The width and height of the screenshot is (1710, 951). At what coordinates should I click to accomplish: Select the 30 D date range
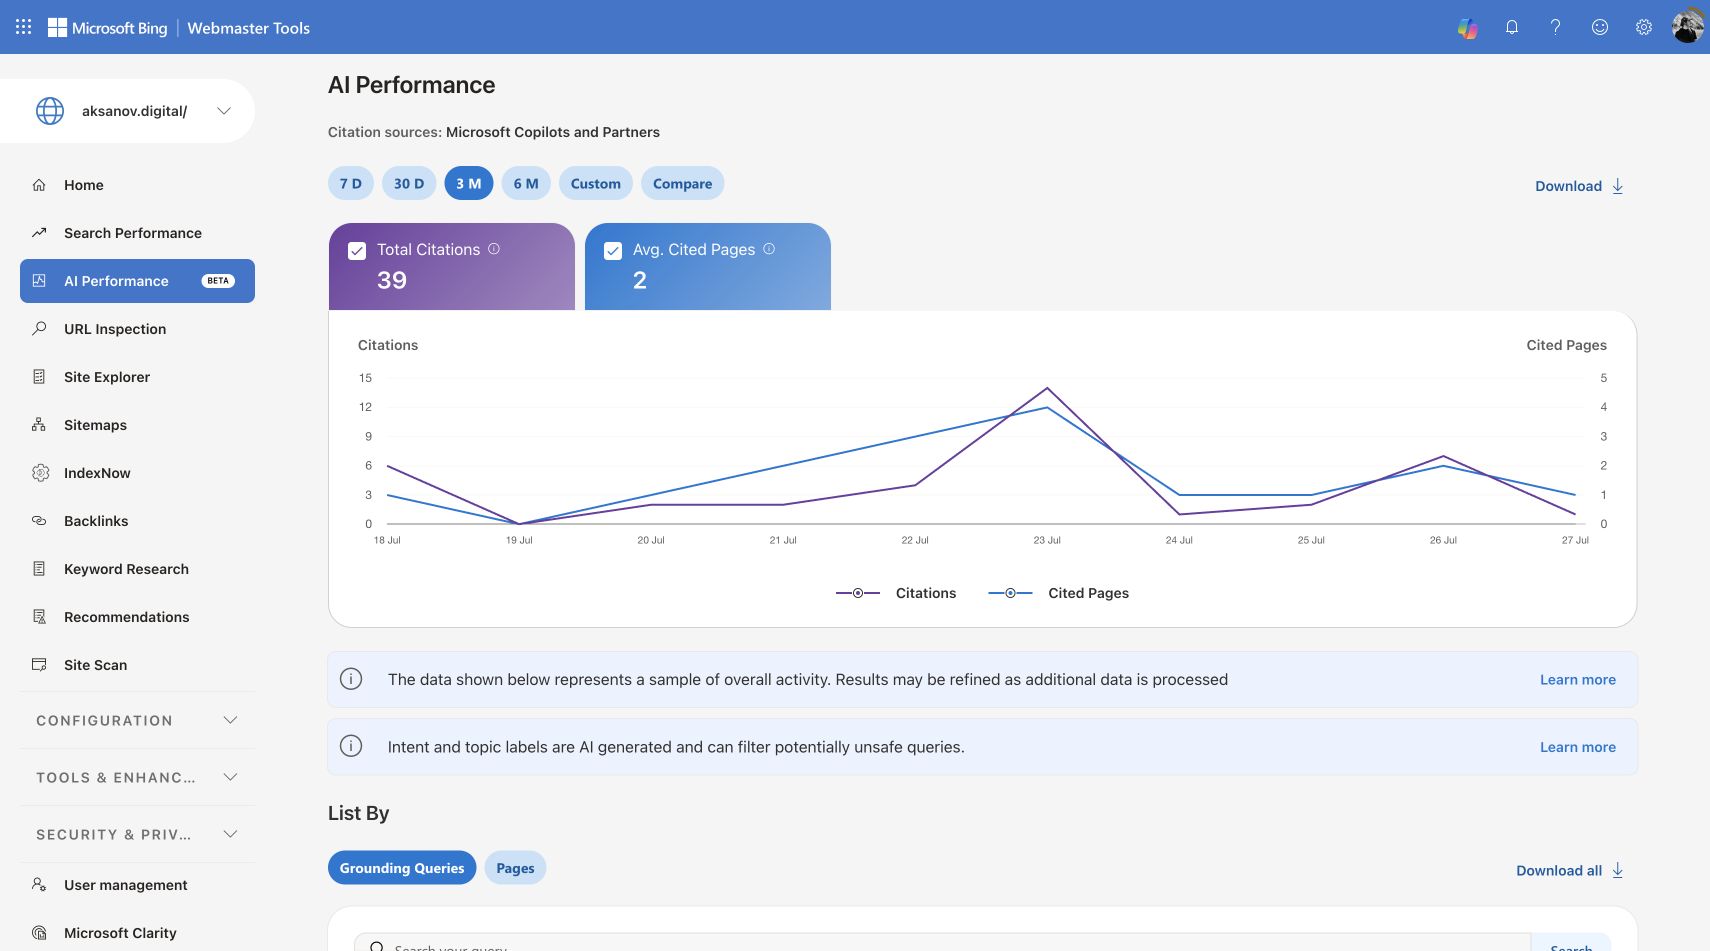tap(409, 184)
